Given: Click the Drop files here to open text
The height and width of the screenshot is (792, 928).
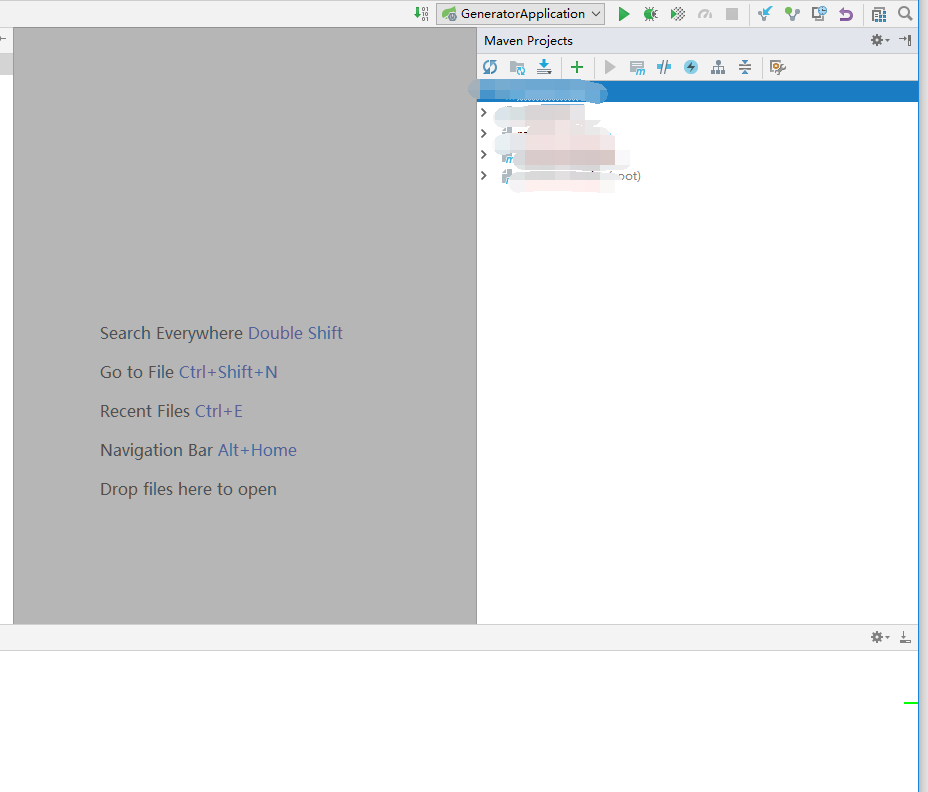Looking at the screenshot, I should click(x=188, y=489).
